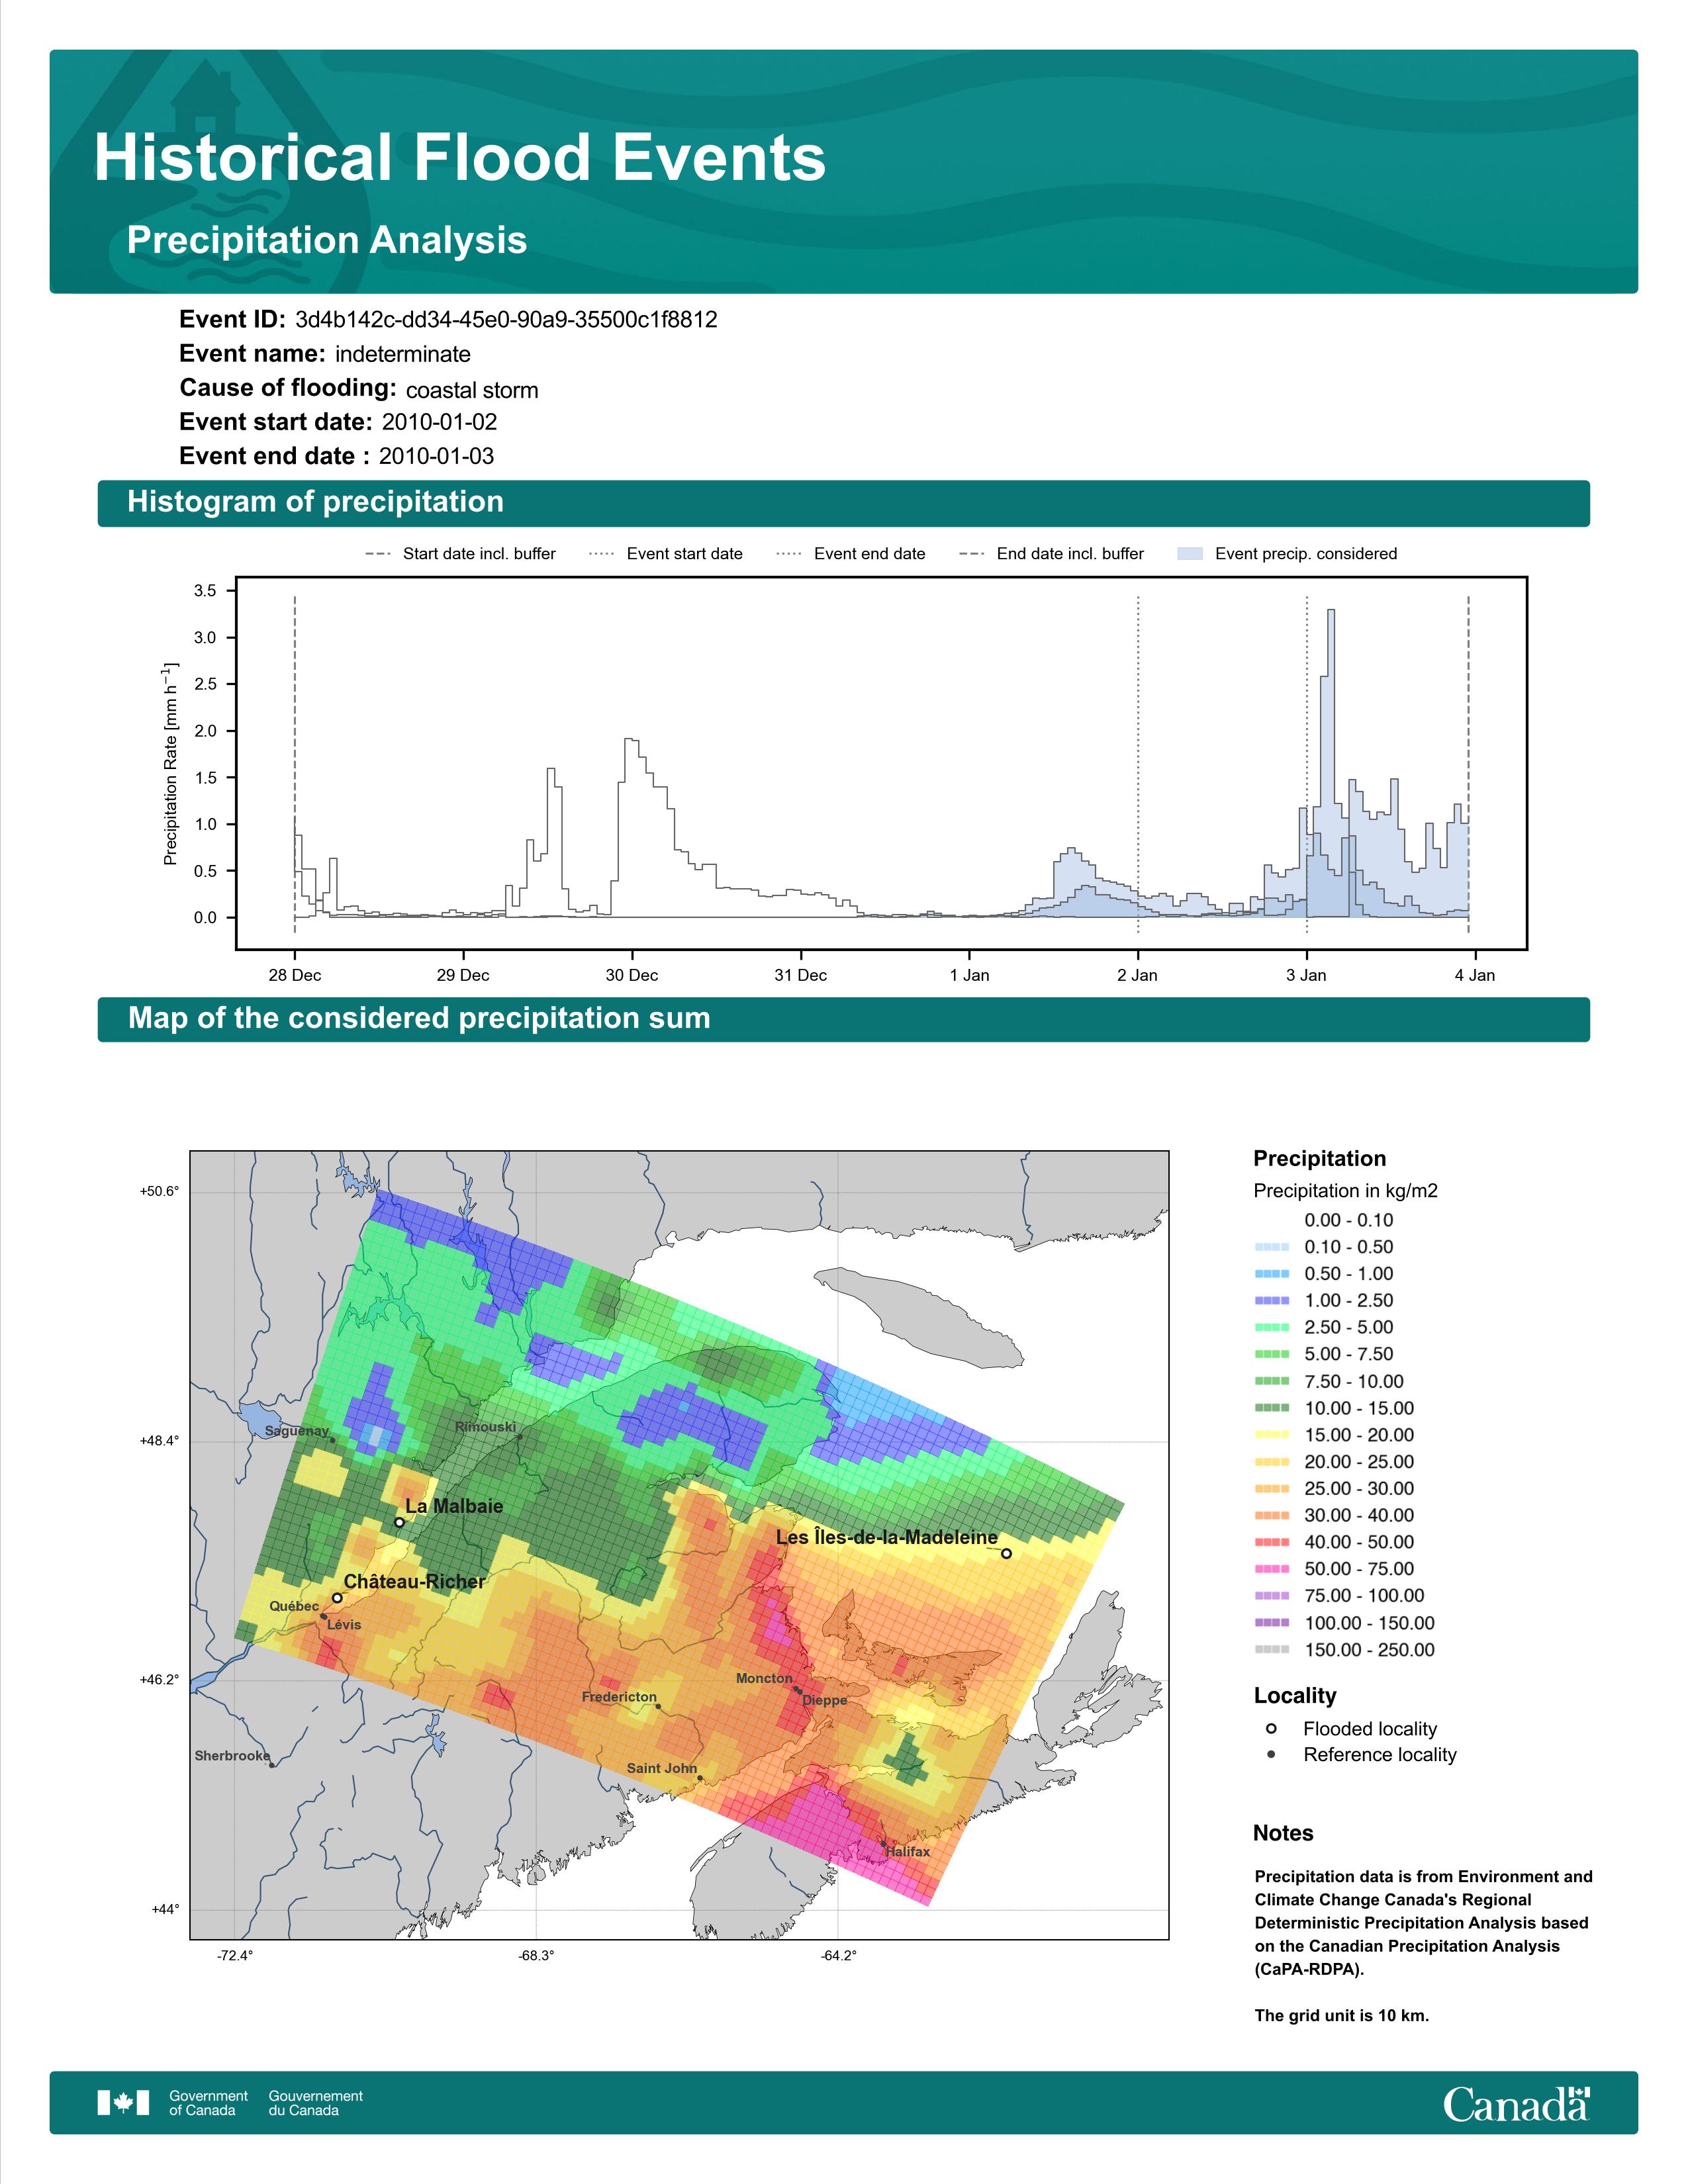
Task: Click 'The grid unit is 10 km.' note
Action: (x=1342, y=2015)
